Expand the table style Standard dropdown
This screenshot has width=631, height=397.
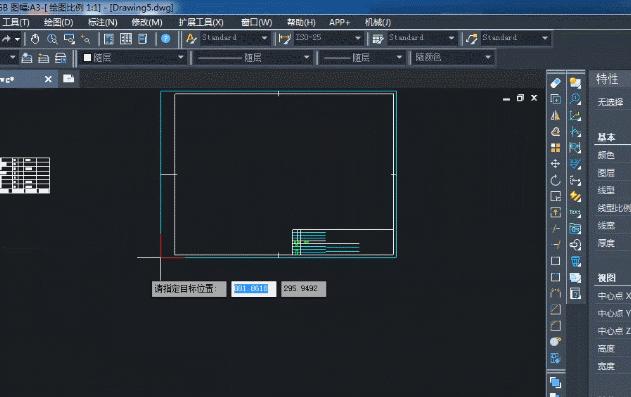[x=452, y=38]
